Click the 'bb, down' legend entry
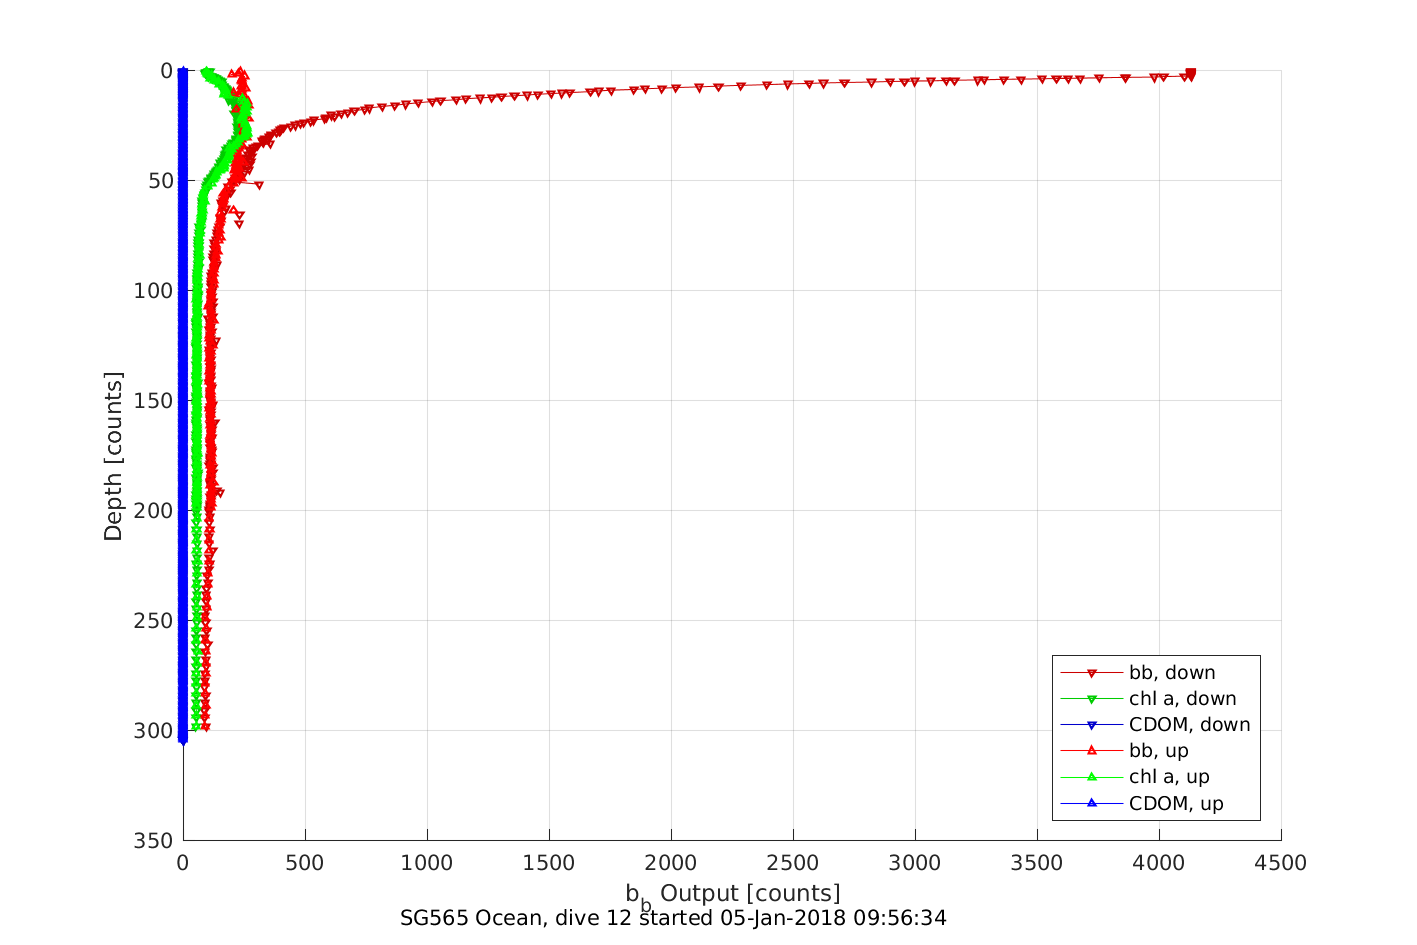This screenshot has height=945, width=1417. 1172,673
